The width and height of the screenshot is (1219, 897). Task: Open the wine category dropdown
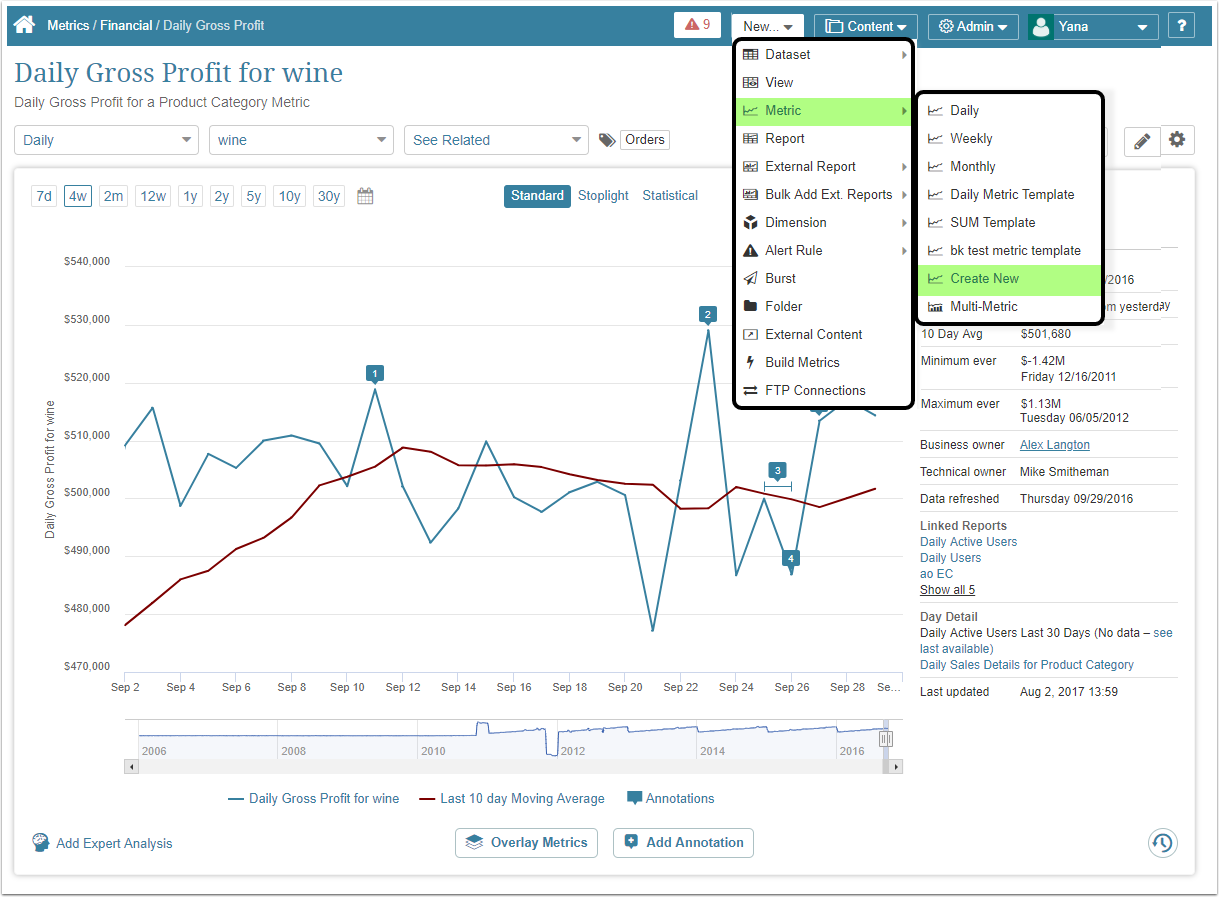point(300,140)
